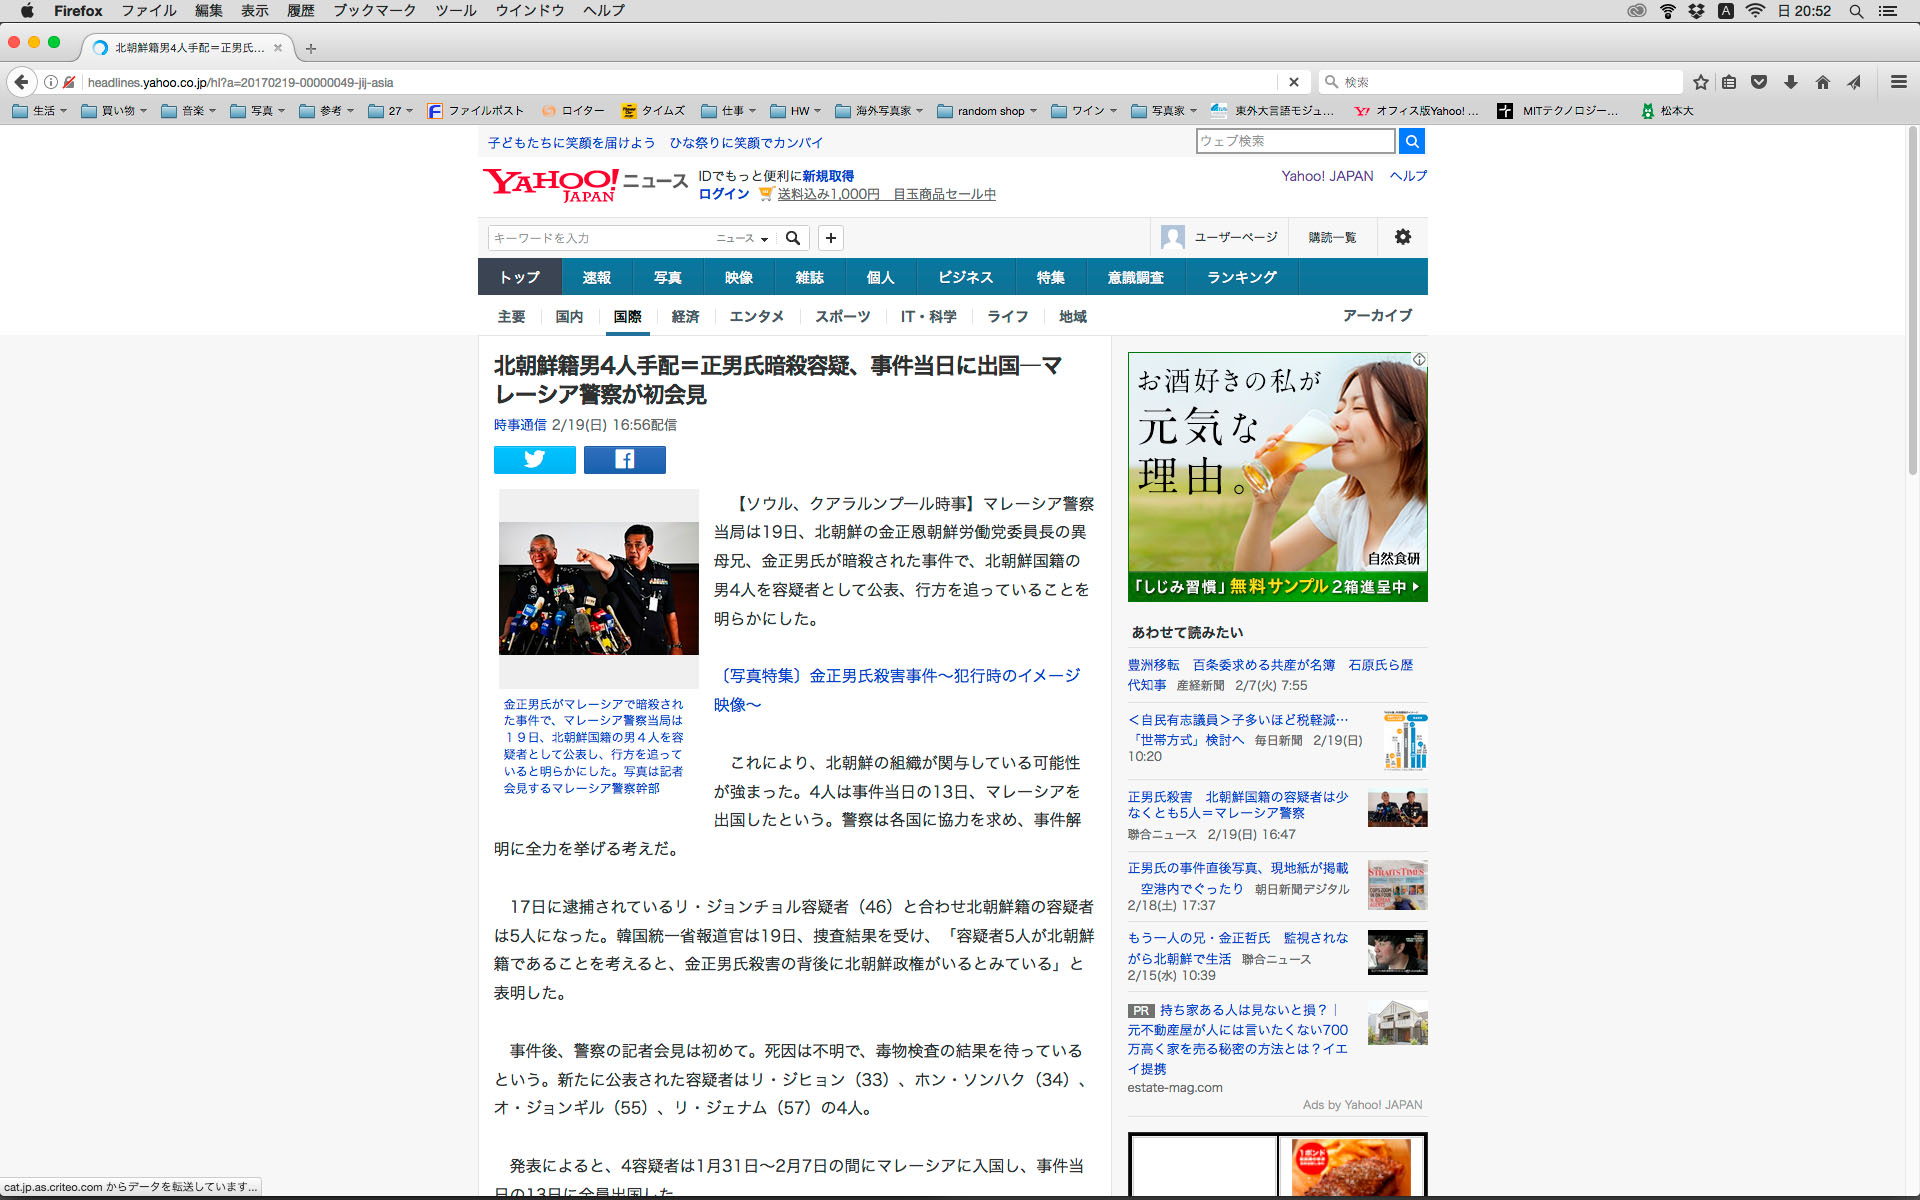Click the Twitter share button
This screenshot has height=1200, width=1920.
pyautogui.click(x=534, y=459)
